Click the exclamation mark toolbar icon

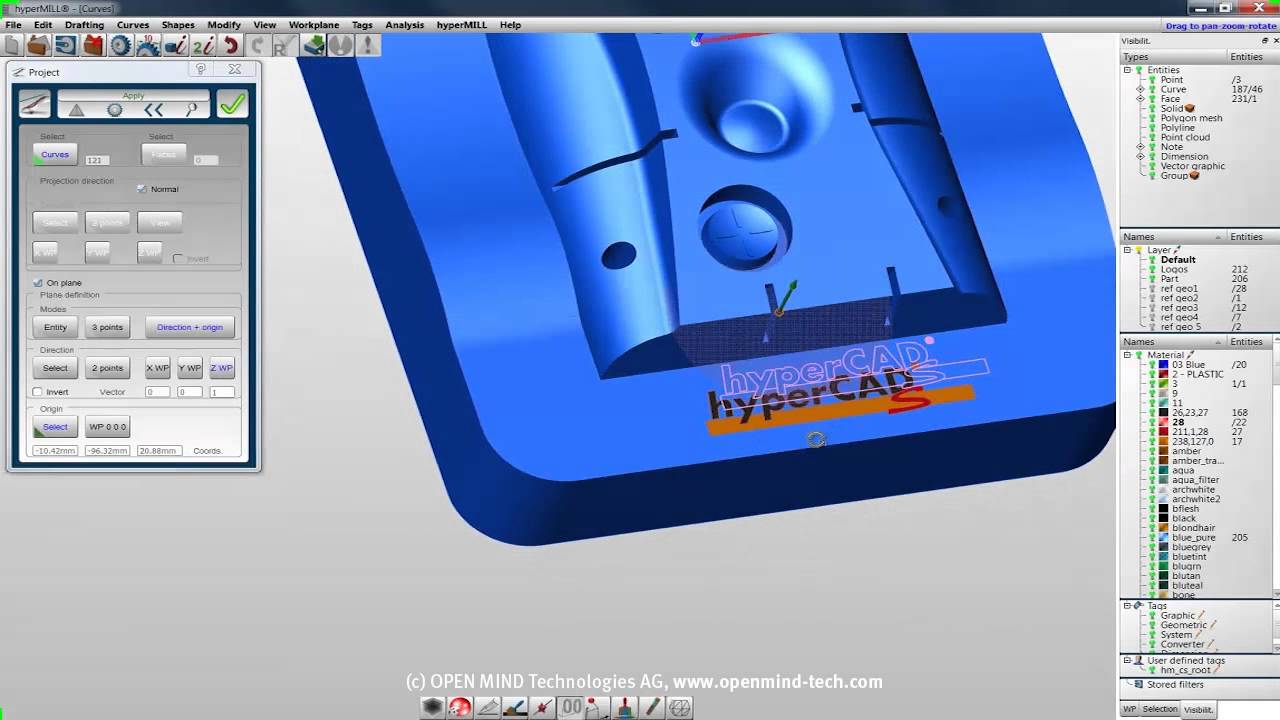click(x=368, y=45)
